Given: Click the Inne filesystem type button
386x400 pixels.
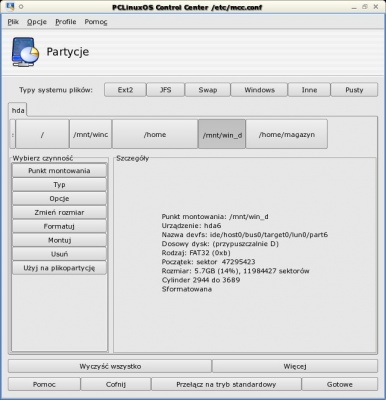Looking at the screenshot, I should (309, 90).
